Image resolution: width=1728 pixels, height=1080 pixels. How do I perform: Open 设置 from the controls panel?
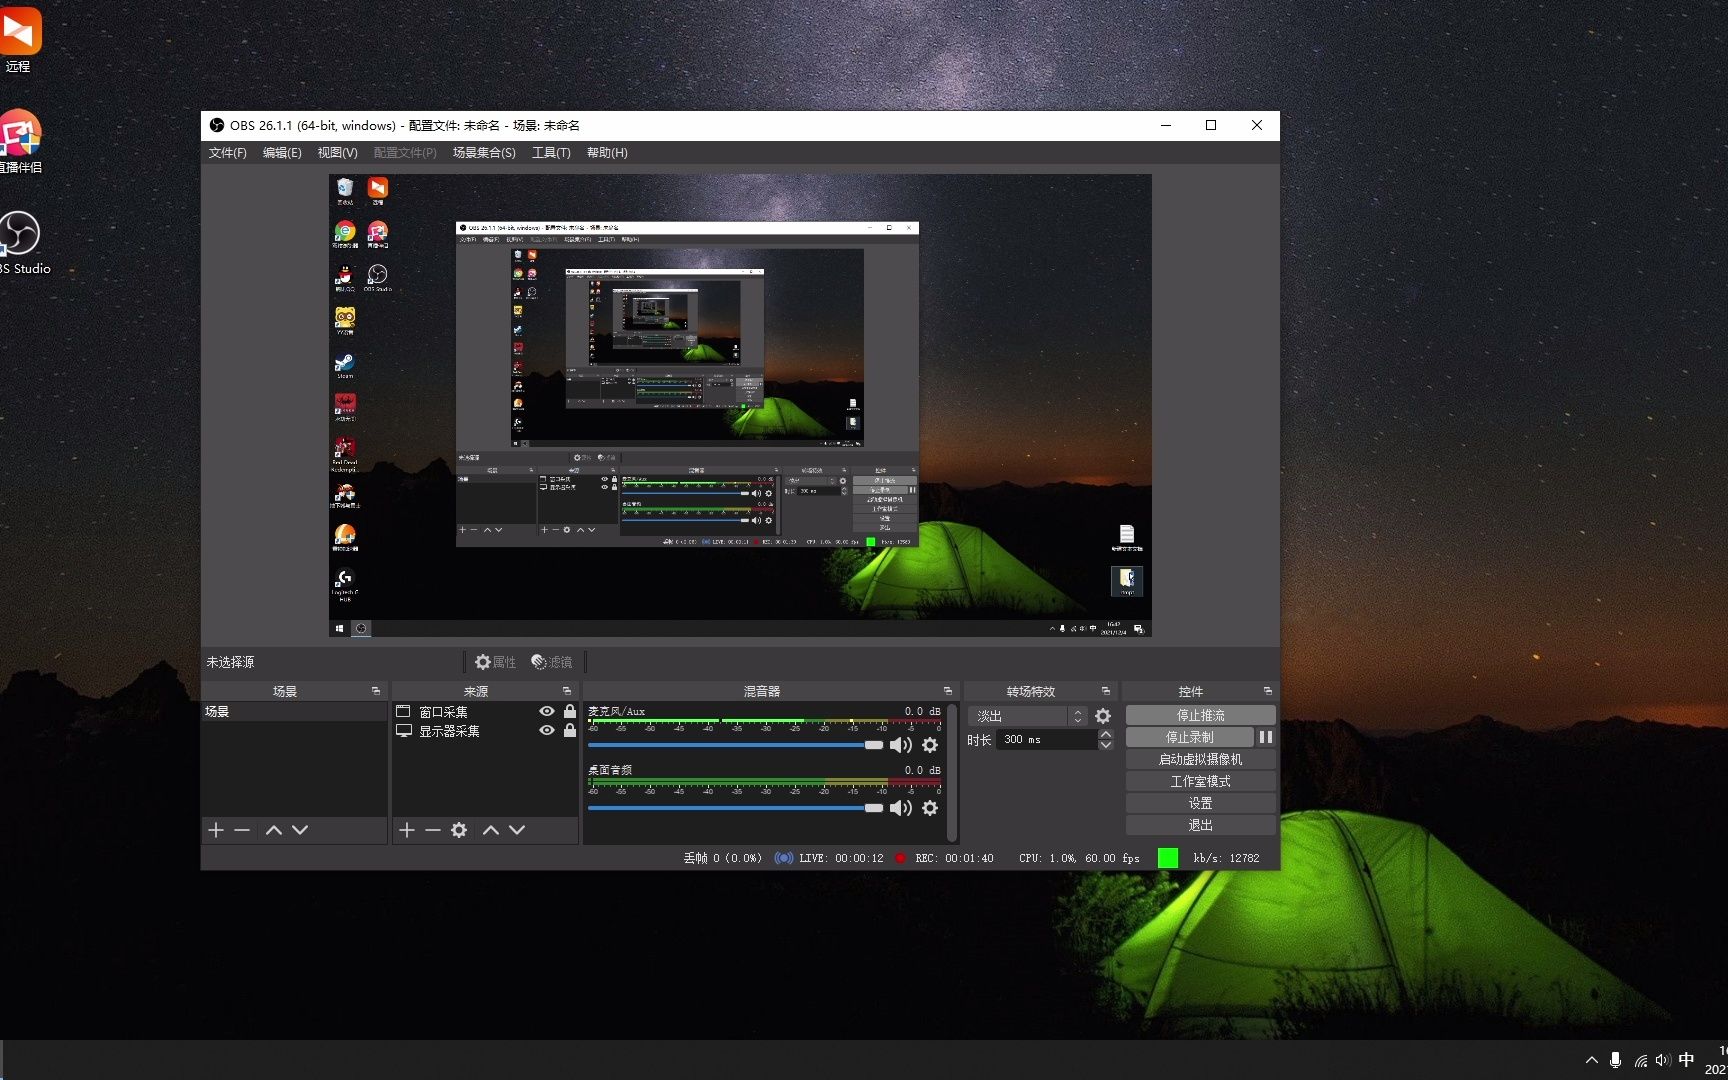(x=1201, y=803)
